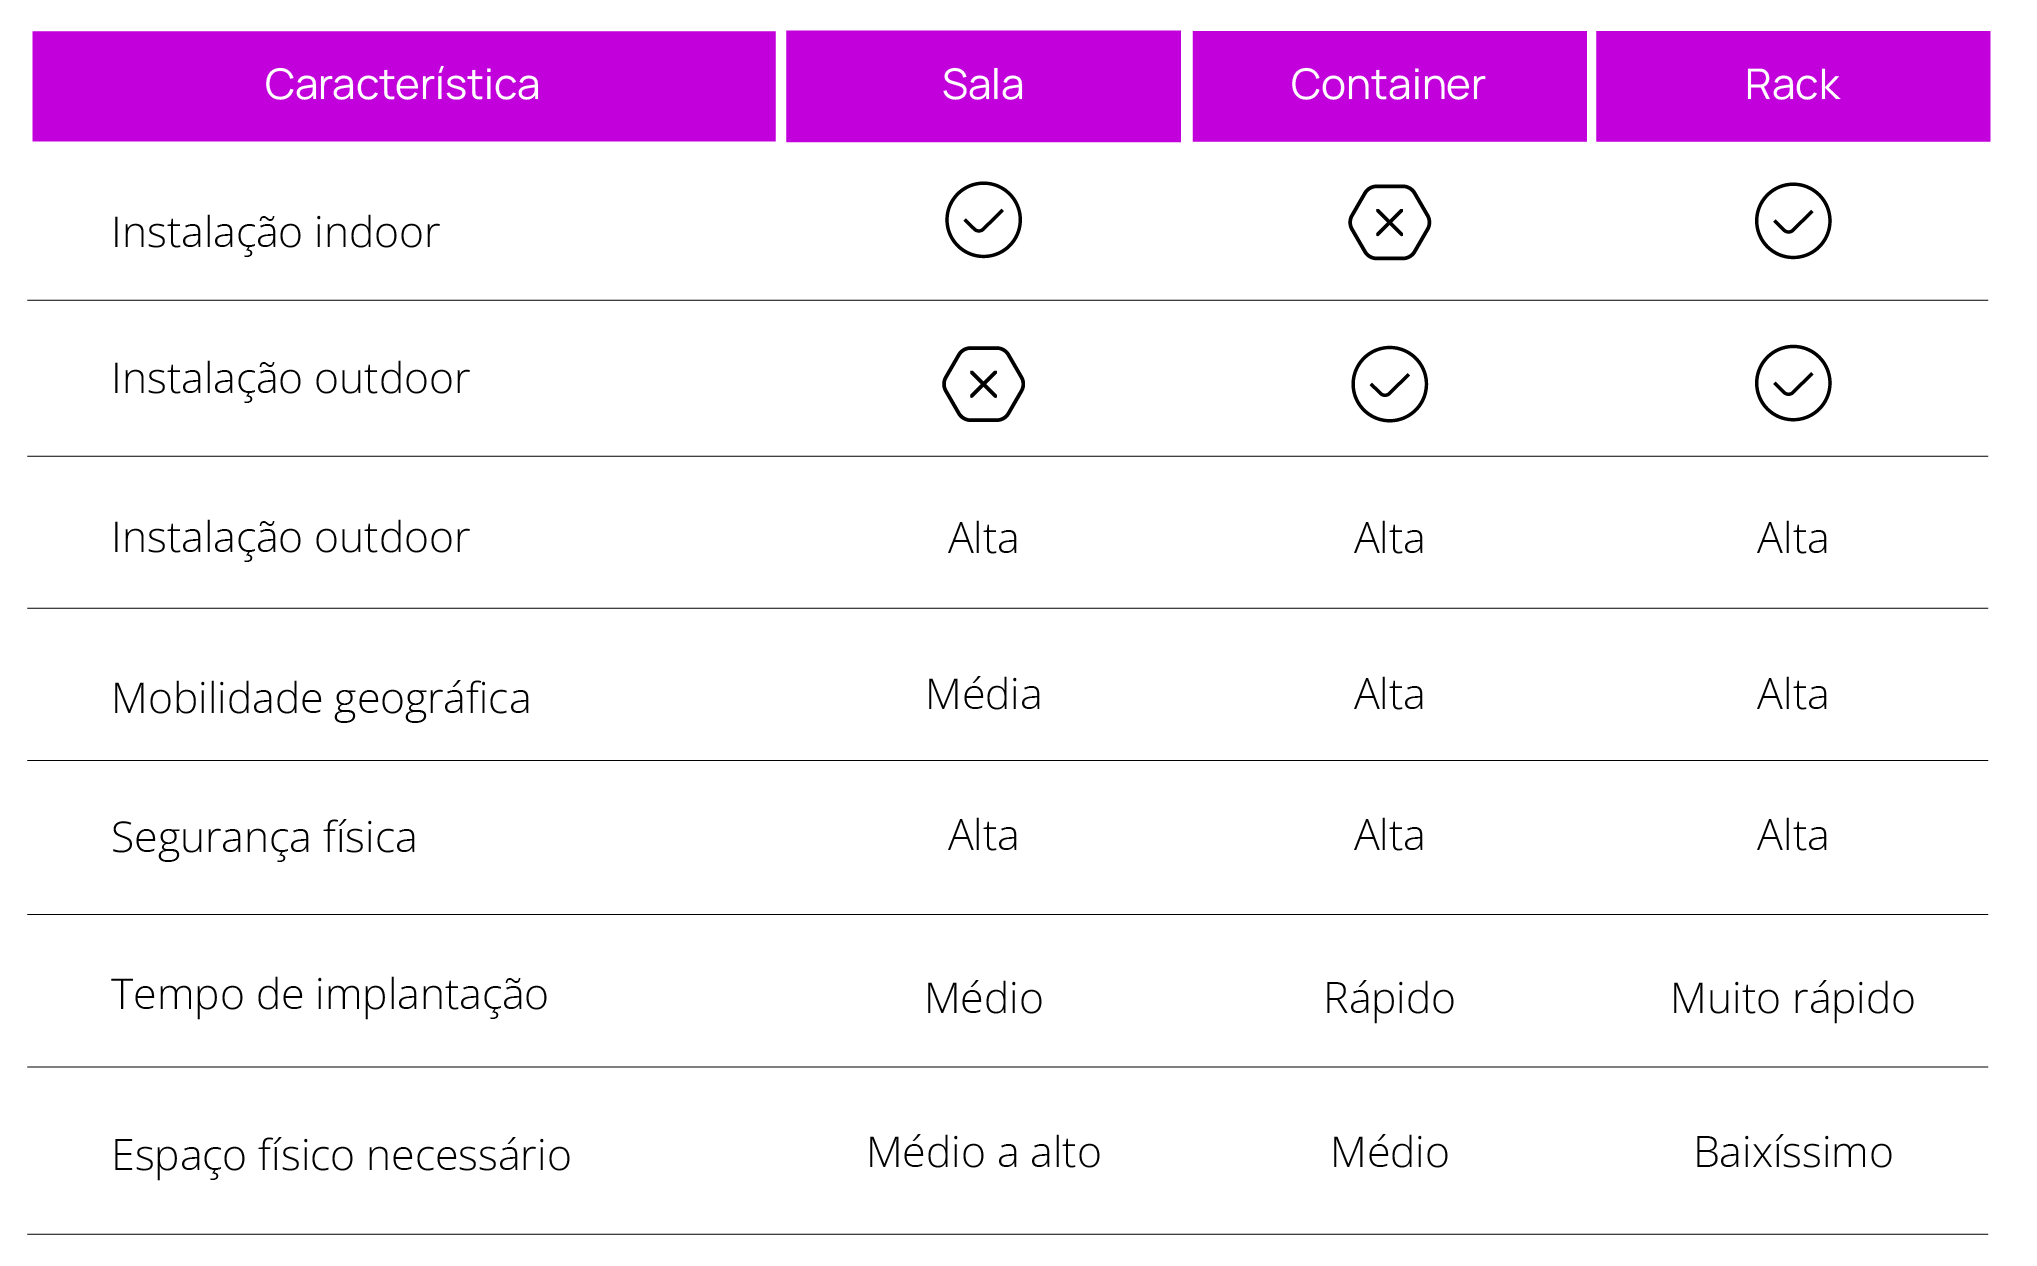Click the Rápido value under Container

tap(1389, 999)
